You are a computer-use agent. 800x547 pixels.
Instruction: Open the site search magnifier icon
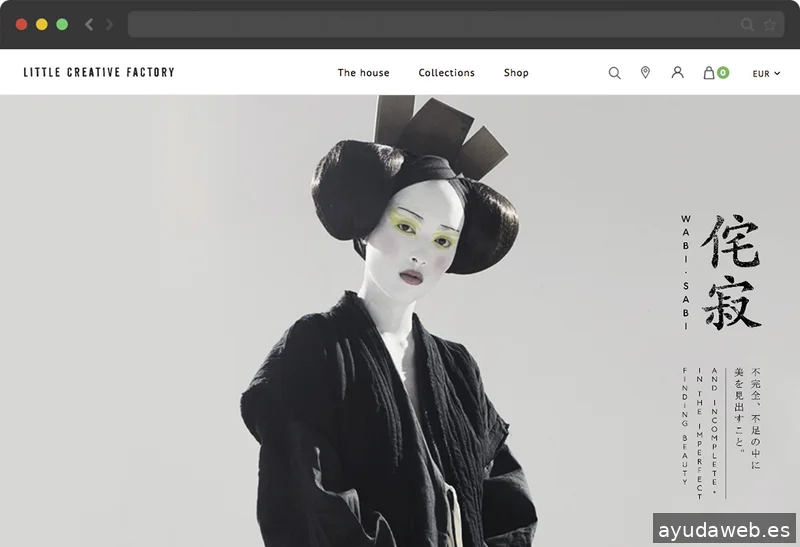[614, 73]
